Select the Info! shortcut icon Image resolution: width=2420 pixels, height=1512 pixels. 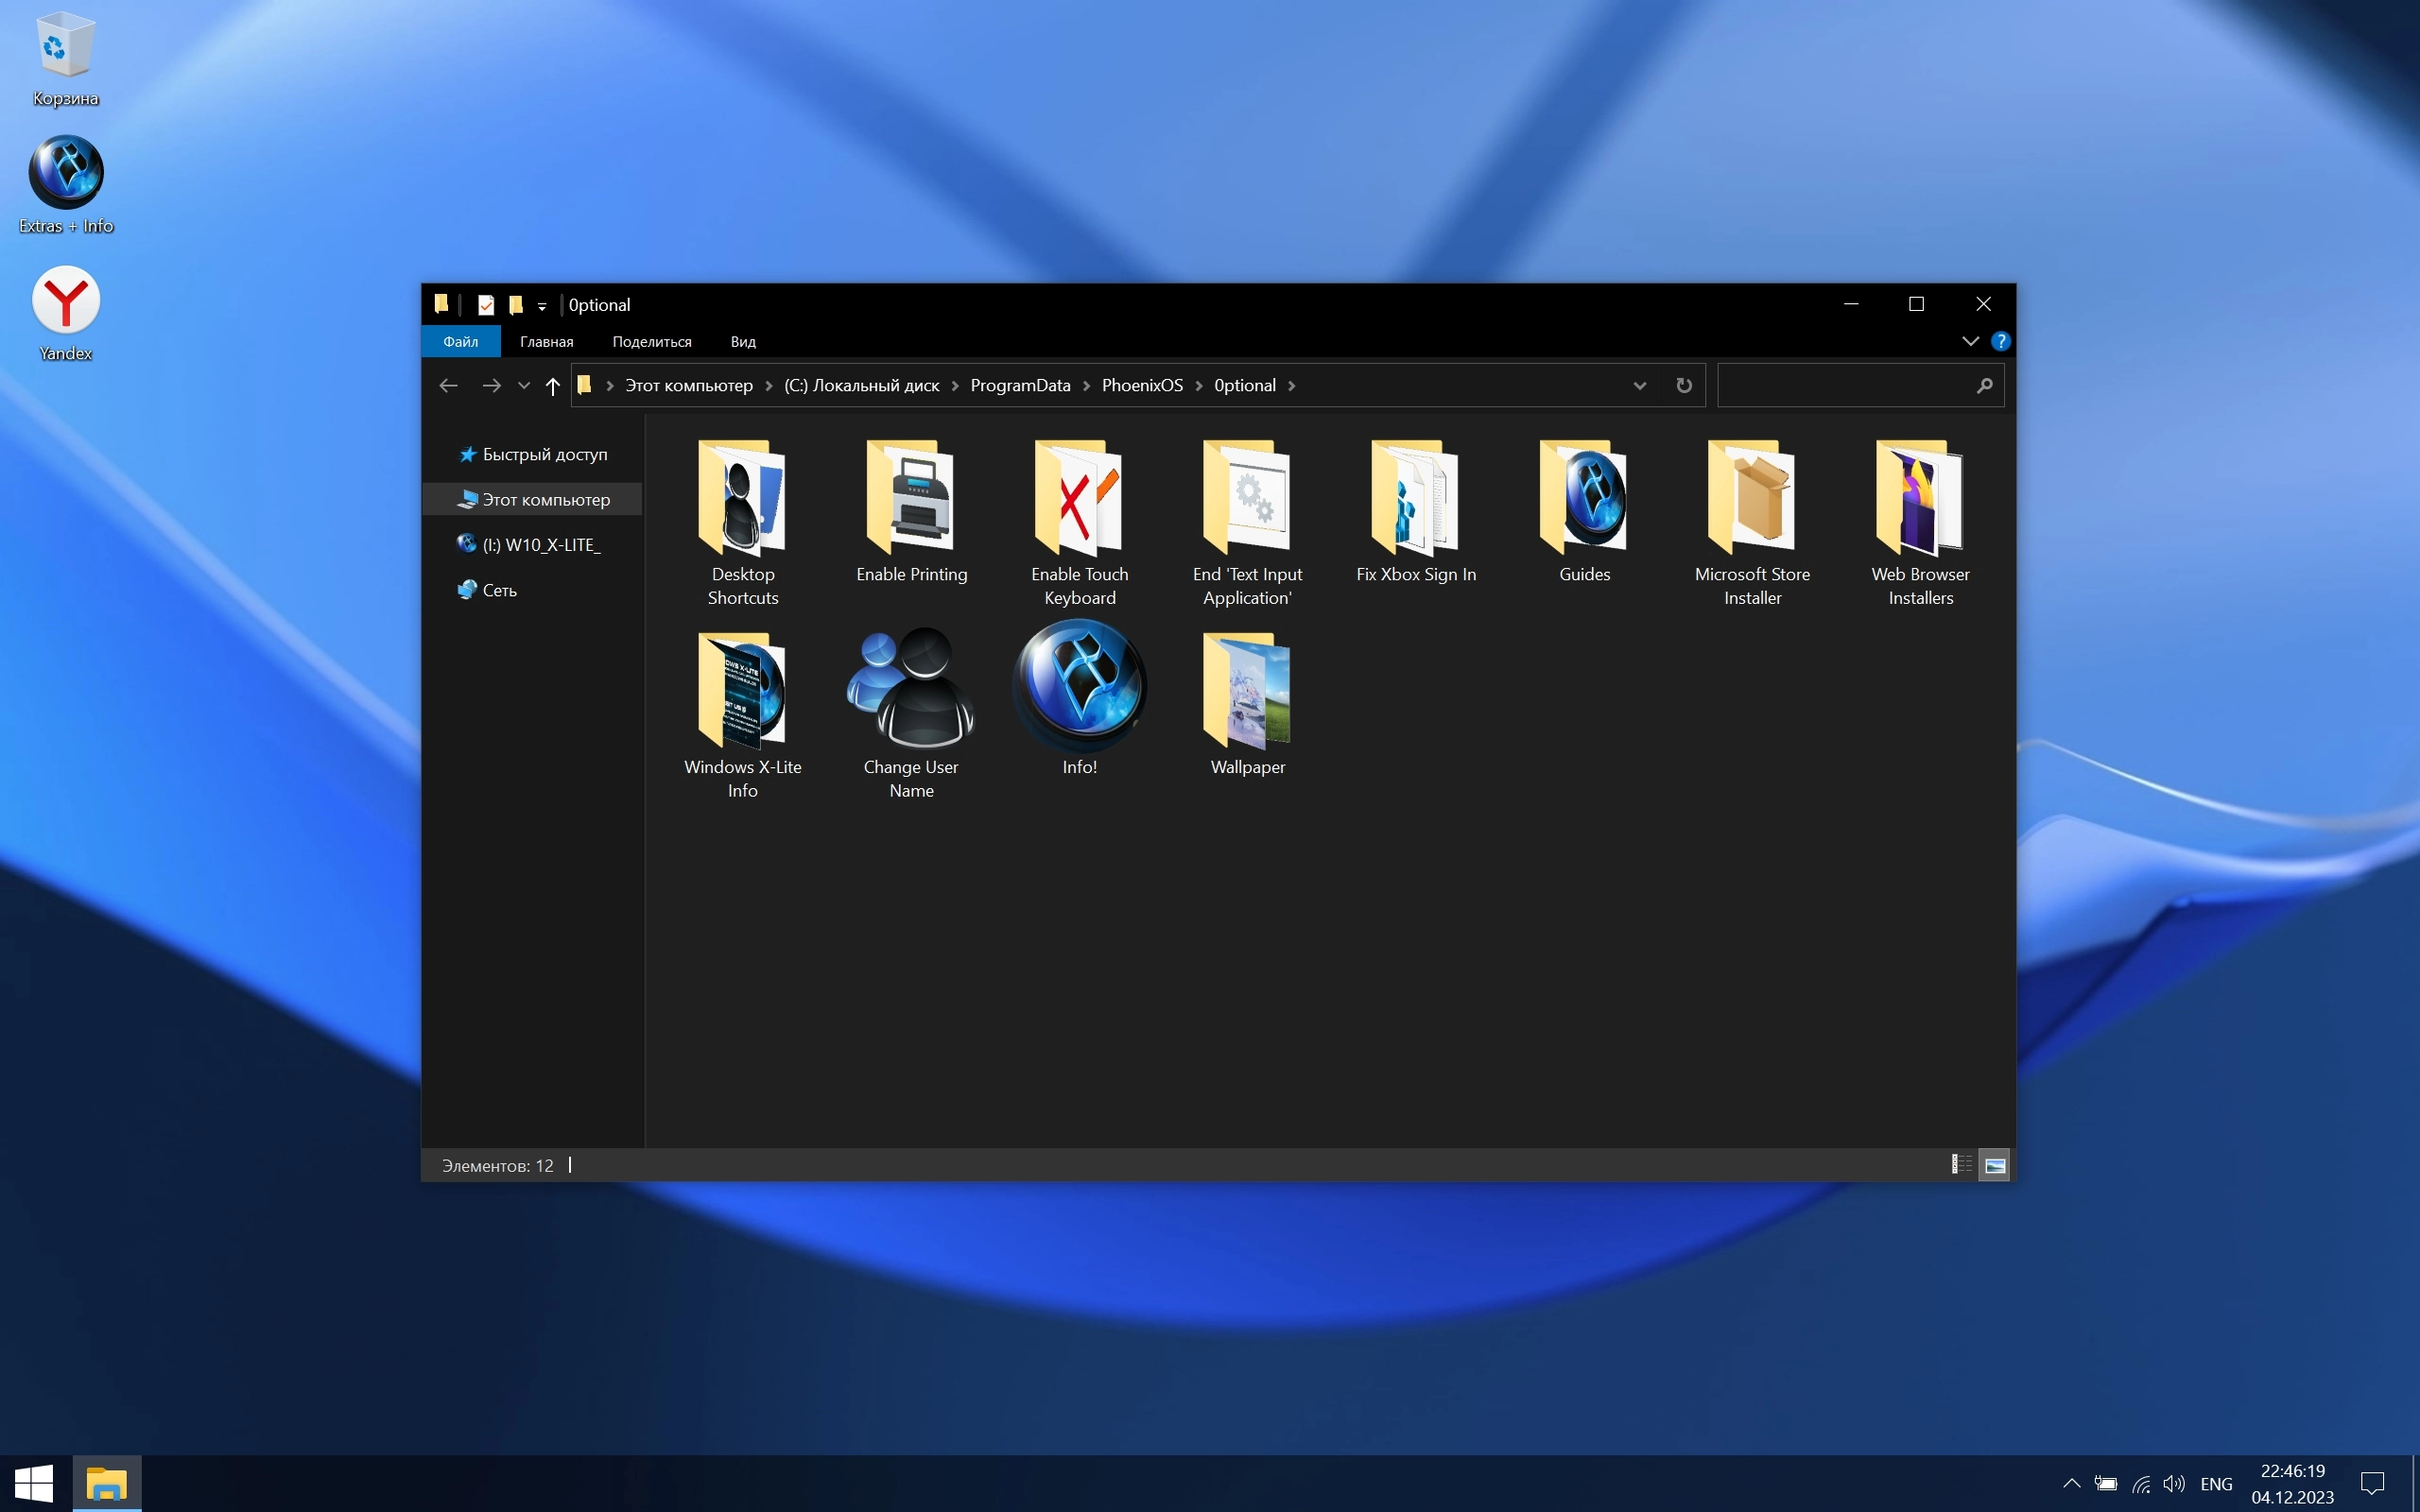click(1079, 688)
